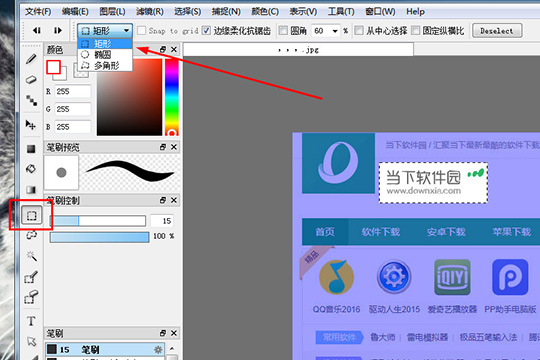Click the Undo arrow icon
Viewport: 540px width, 360px height.
(x=37, y=31)
